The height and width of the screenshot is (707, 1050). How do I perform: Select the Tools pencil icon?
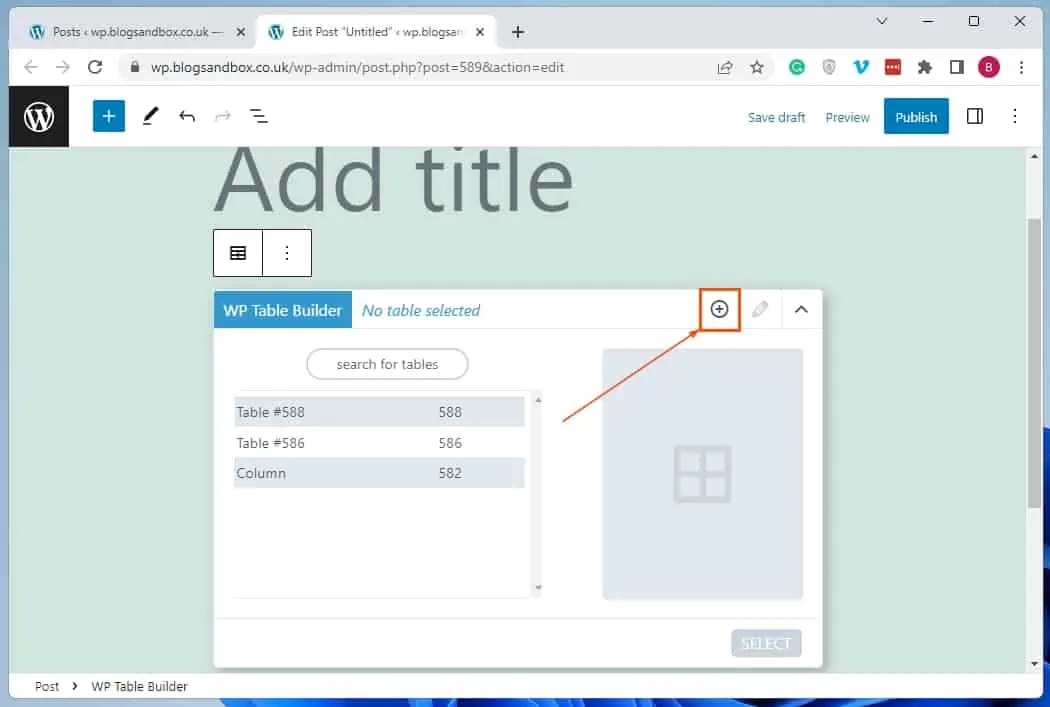(x=151, y=116)
